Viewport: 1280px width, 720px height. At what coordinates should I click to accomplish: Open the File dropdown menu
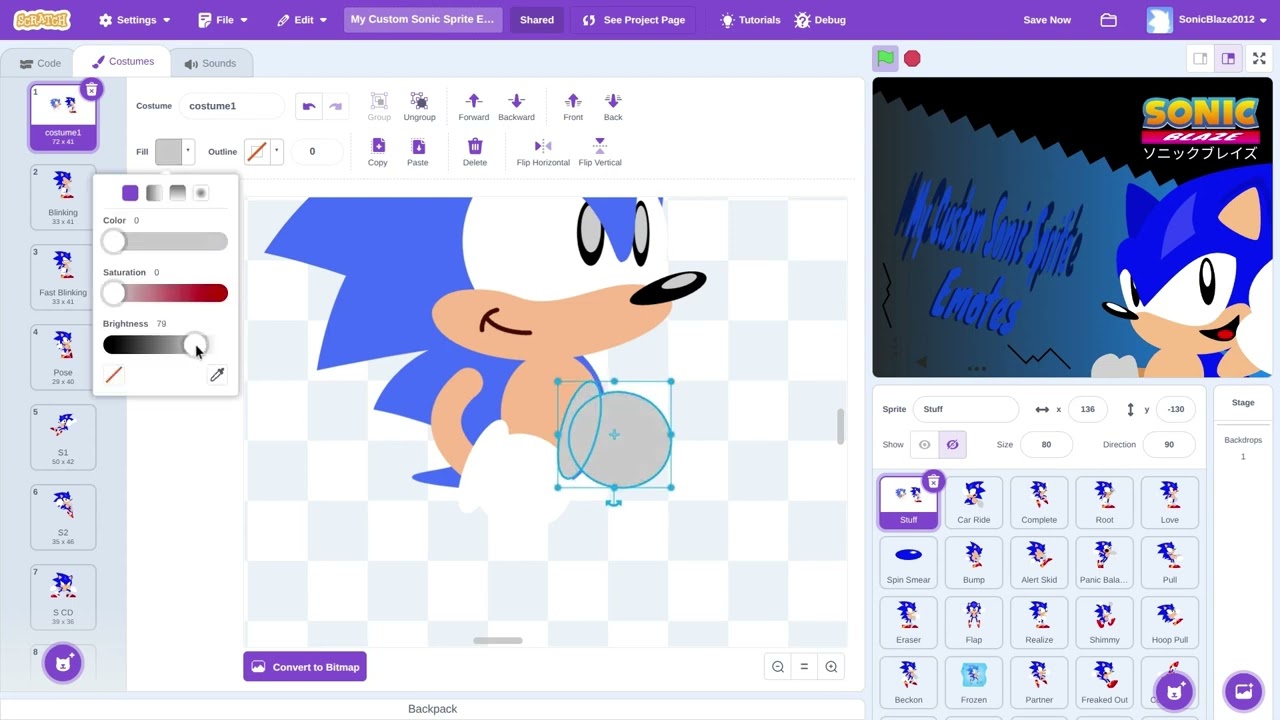coord(223,20)
